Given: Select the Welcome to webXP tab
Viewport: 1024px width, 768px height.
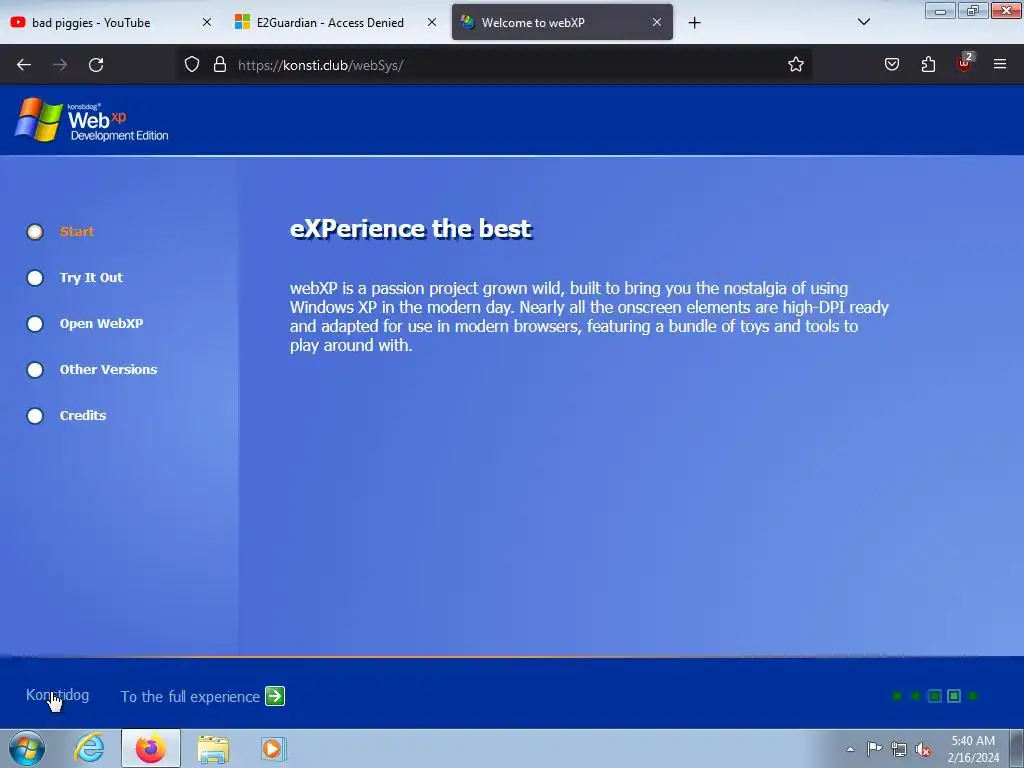Looking at the screenshot, I should [562, 22].
